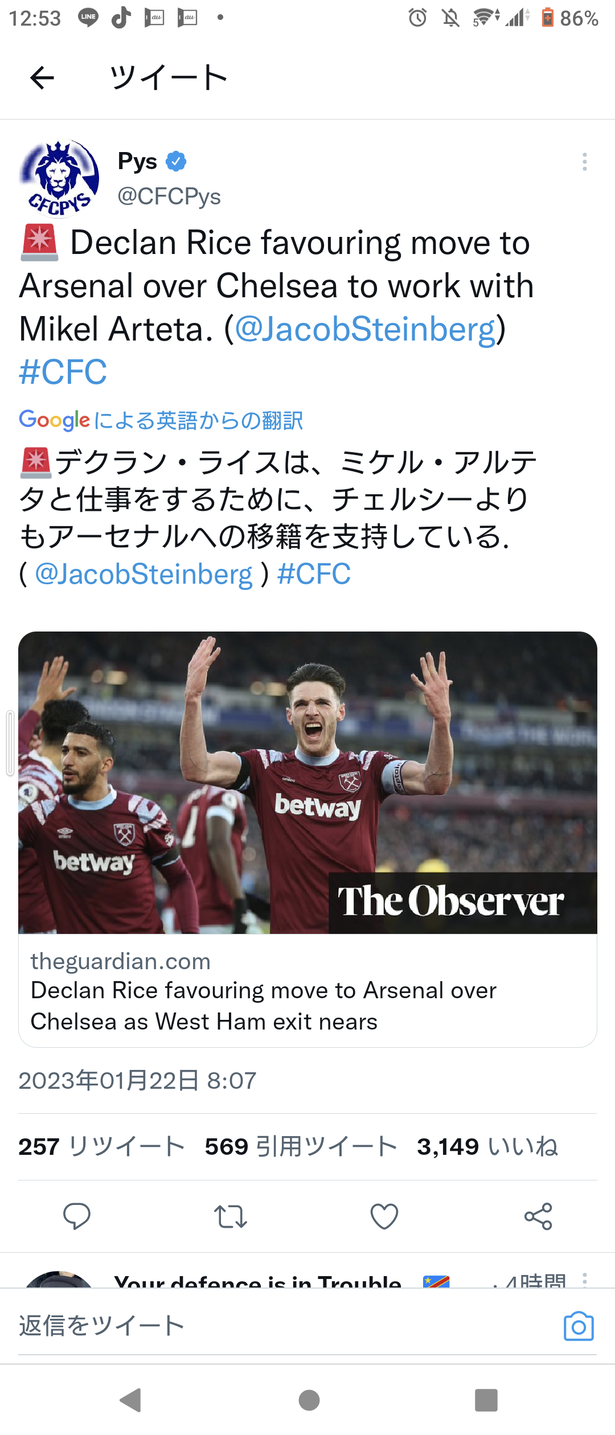615x1435 pixels.
Task: Open the tweet overflow menu dots
Action: [x=584, y=163]
